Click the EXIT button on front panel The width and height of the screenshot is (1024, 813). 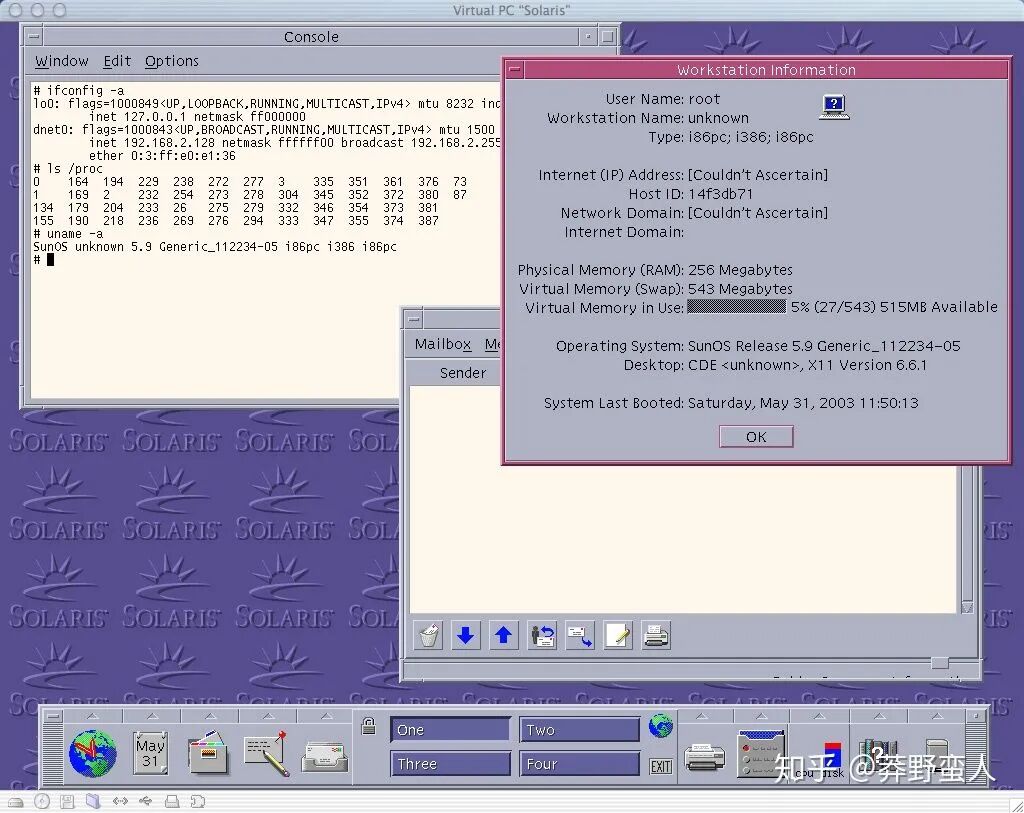coord(661,766)
